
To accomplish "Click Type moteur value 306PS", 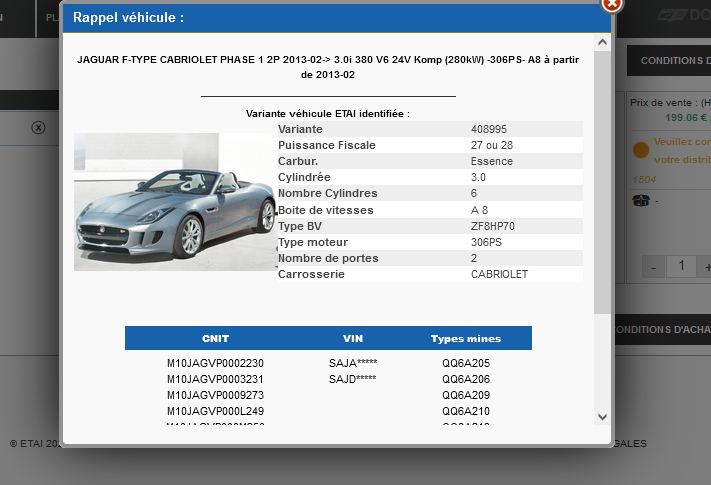I will click(487, 242).
